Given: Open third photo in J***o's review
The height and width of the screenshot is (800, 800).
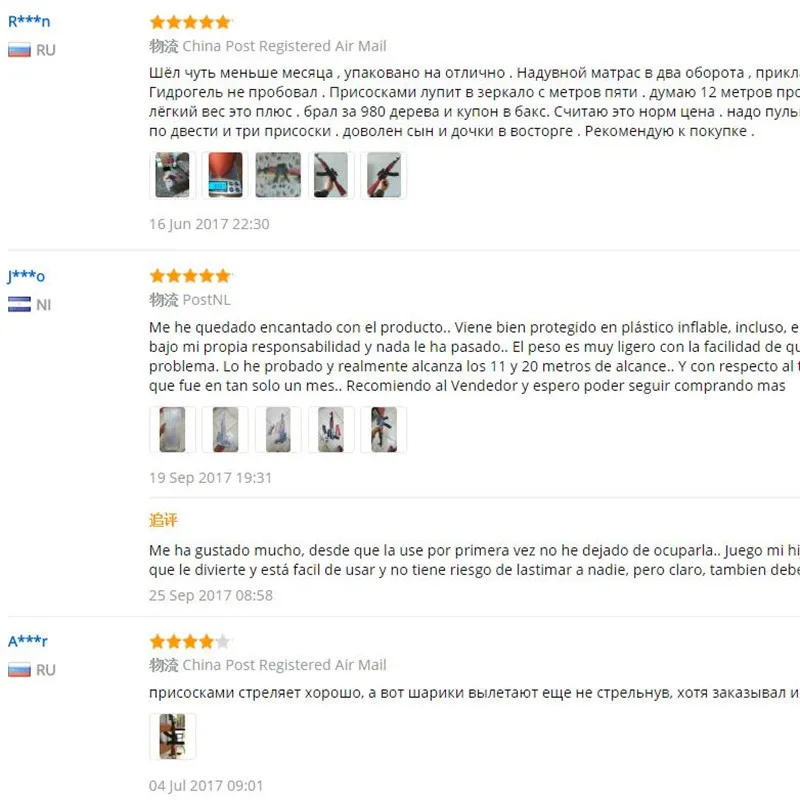Looking at the screenshot, I should [x=278, y=430].
